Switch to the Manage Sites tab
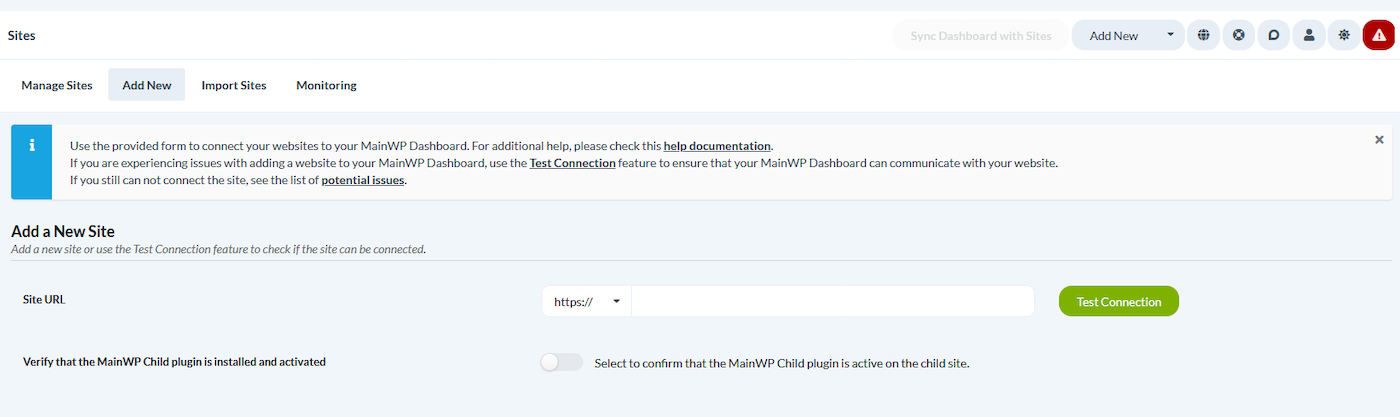Screen dimensions: 1400x417 click(57, 85)
